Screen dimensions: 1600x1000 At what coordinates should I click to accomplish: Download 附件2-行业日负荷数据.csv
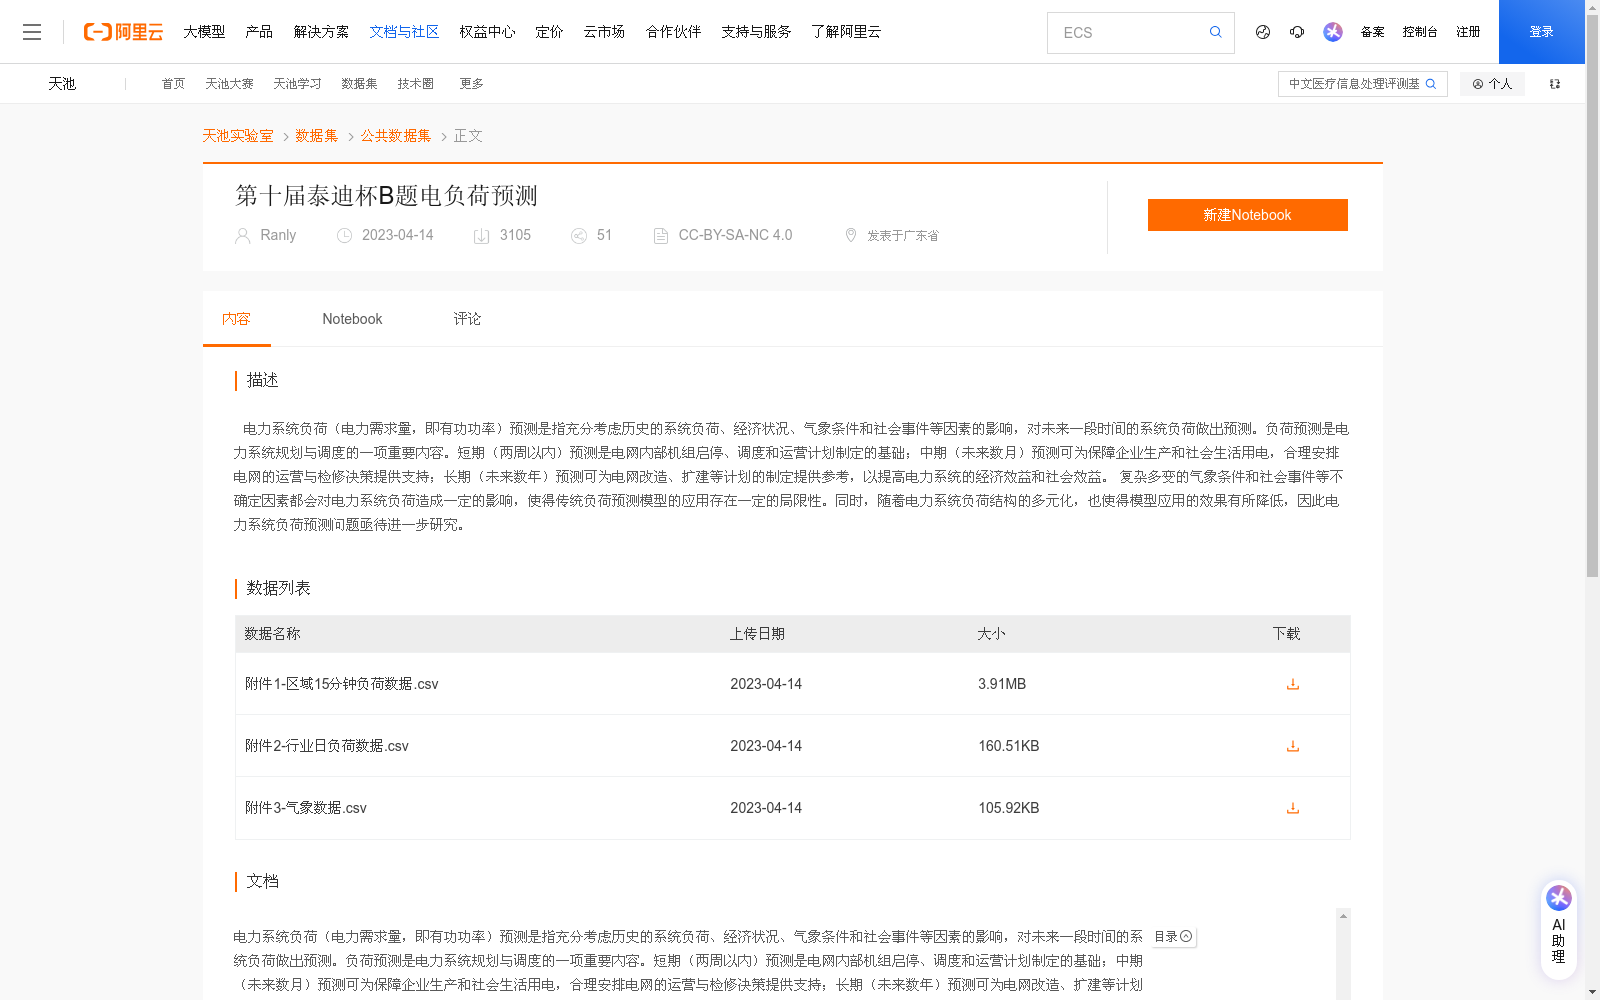click(1292, 746)
